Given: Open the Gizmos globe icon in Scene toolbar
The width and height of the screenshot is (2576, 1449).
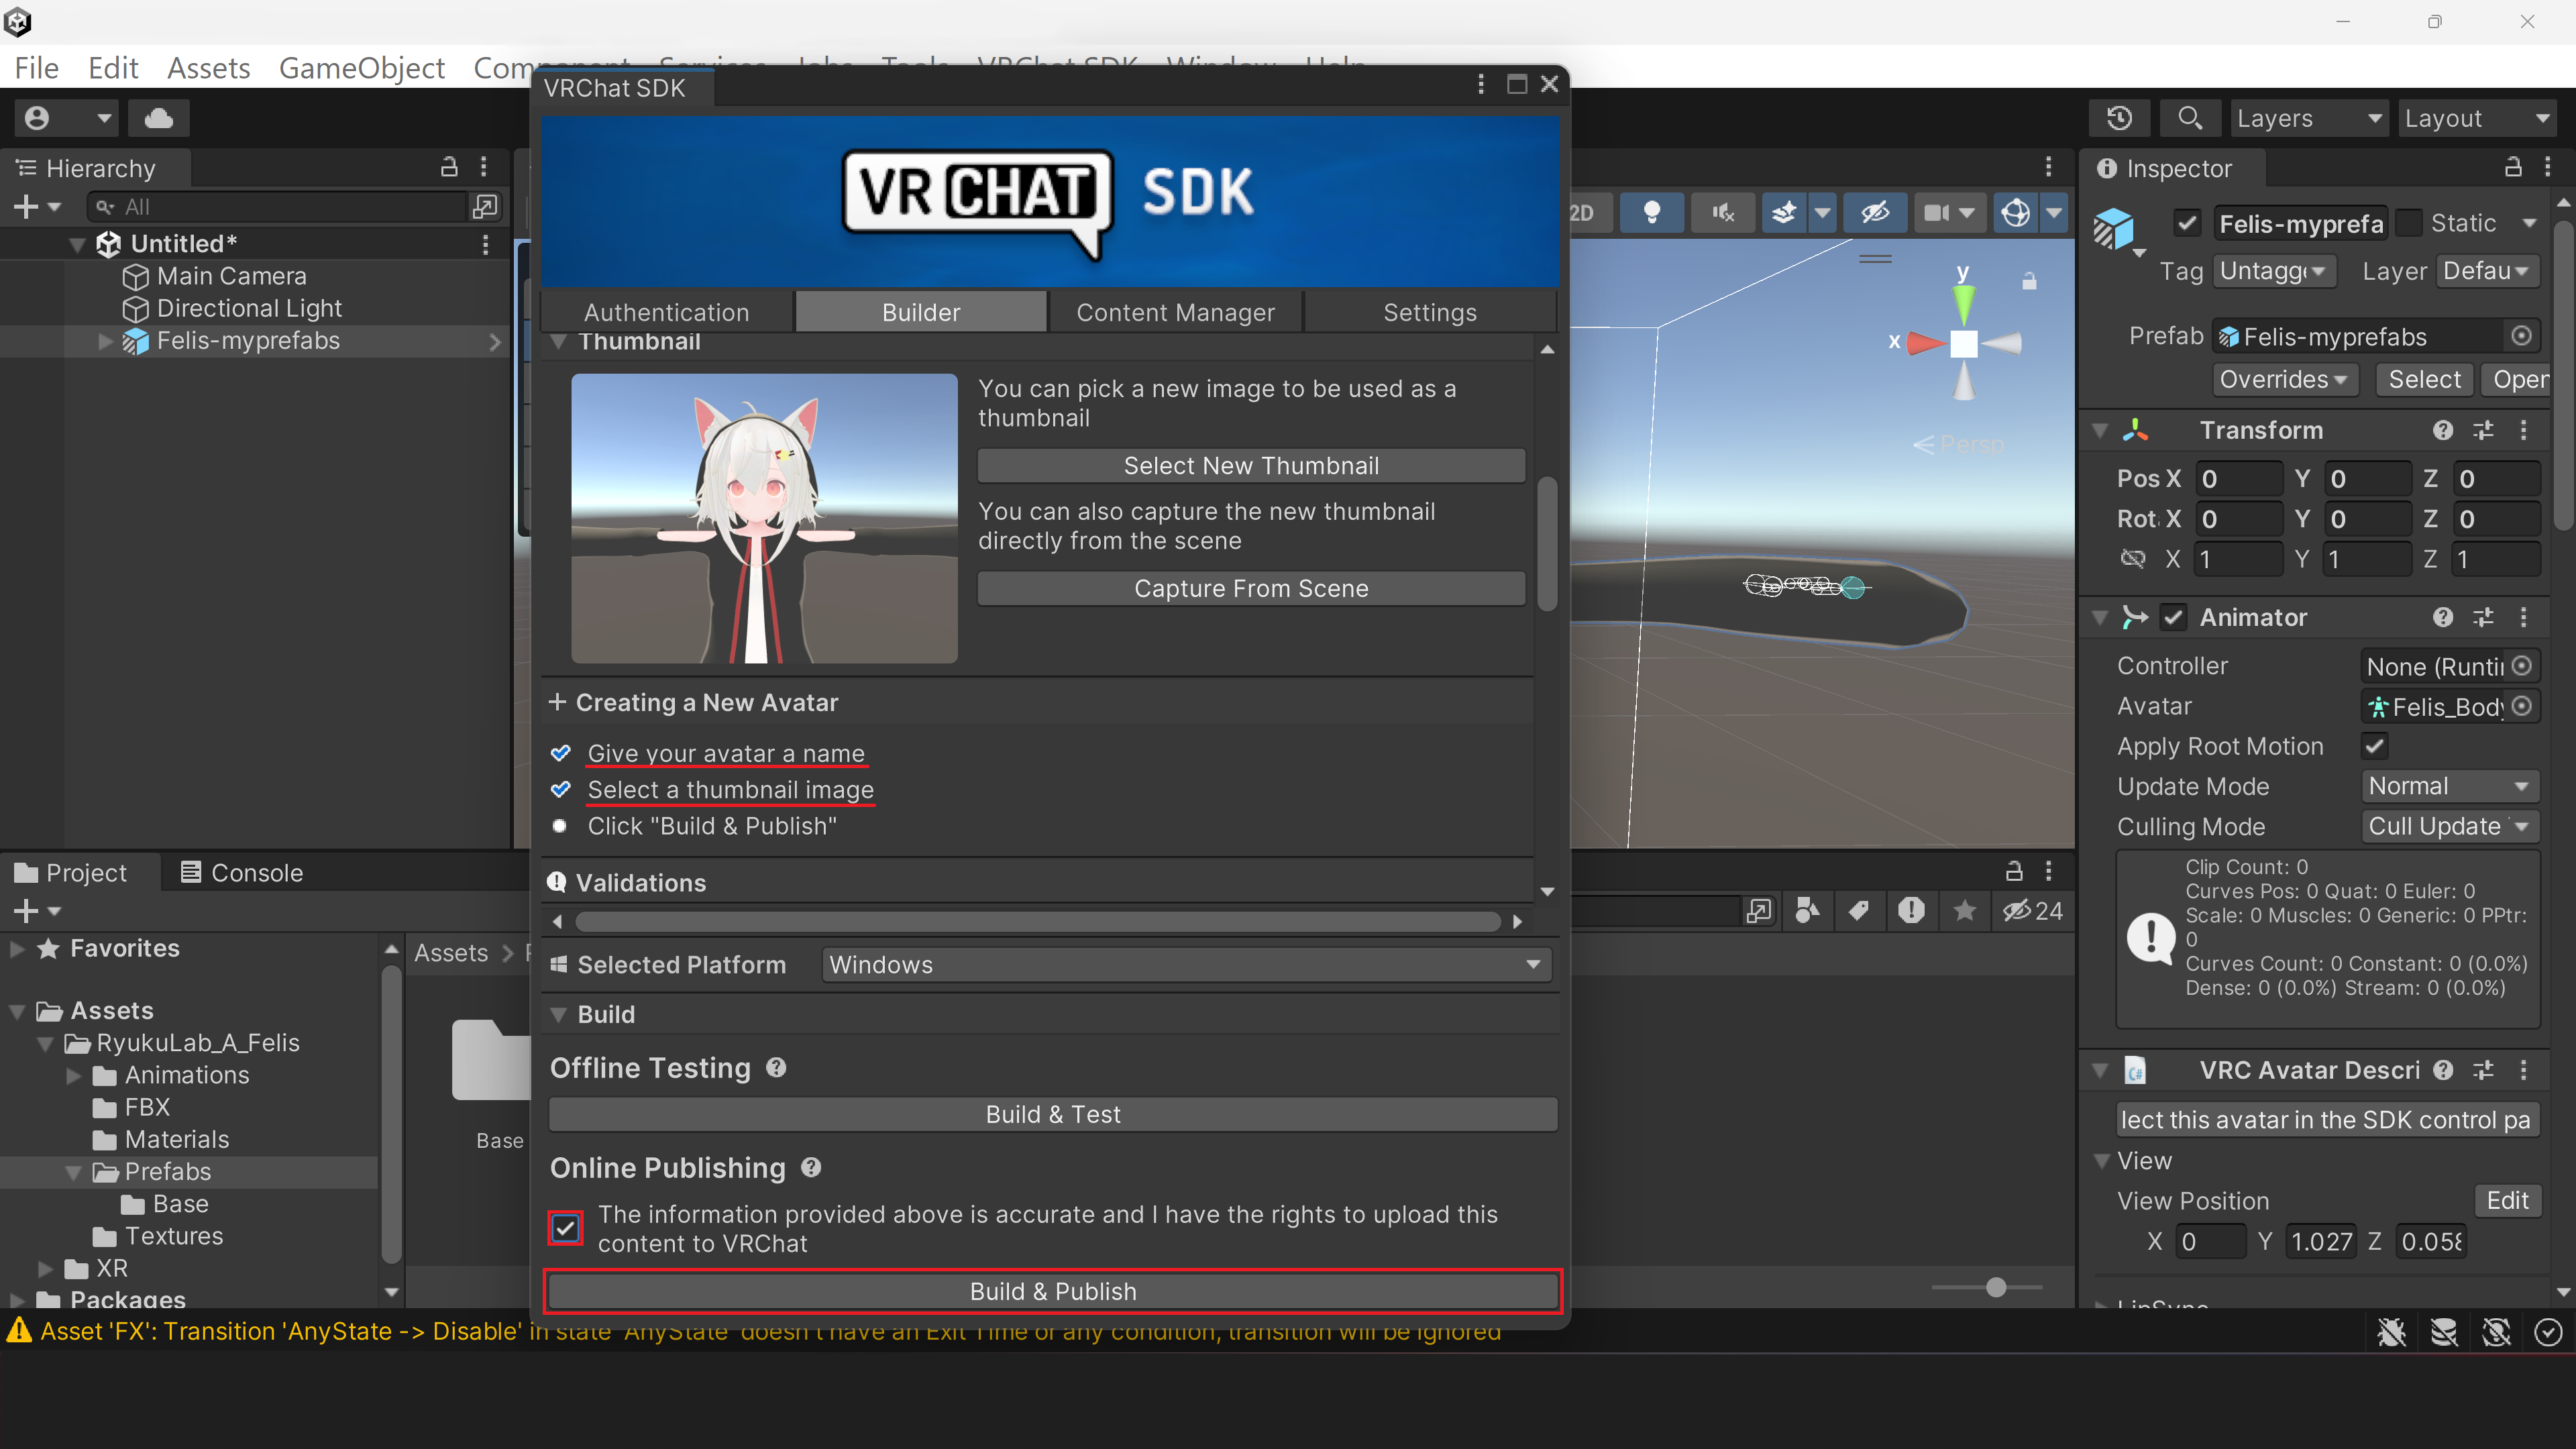Looking at the screenshot, I should click(x=2014, y=212).
